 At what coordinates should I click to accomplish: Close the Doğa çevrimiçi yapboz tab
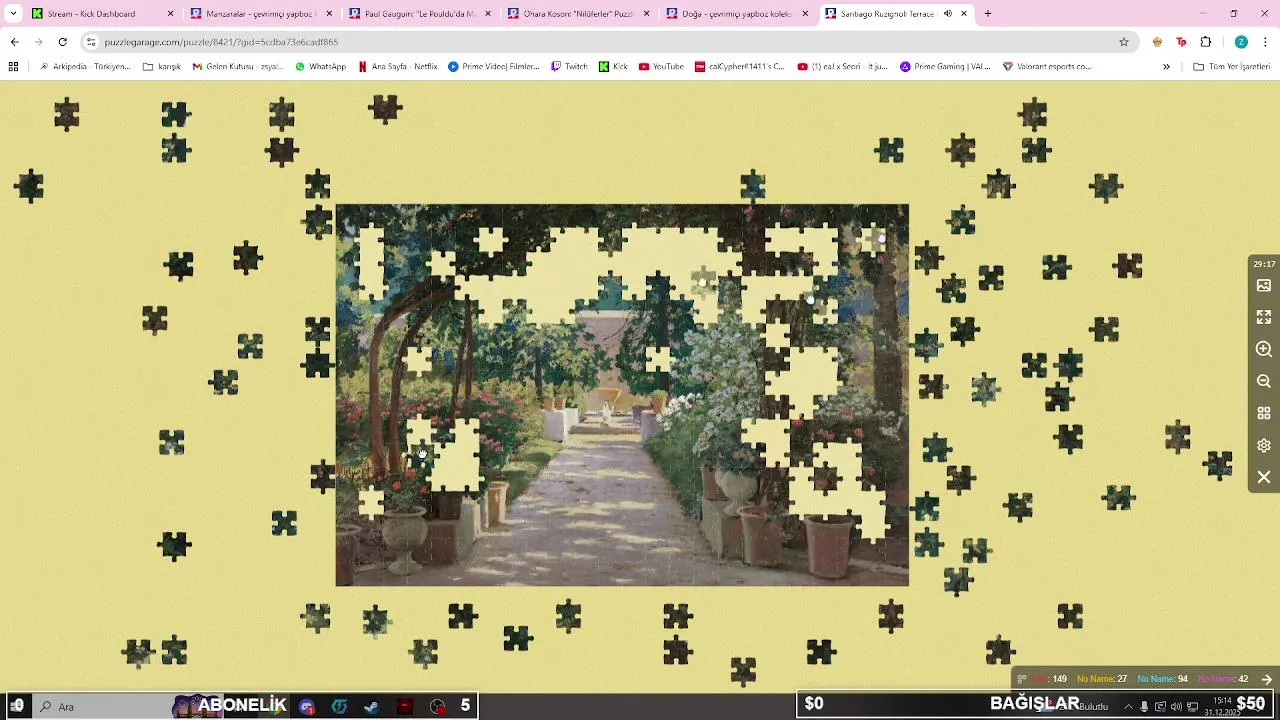coord(805,14)
